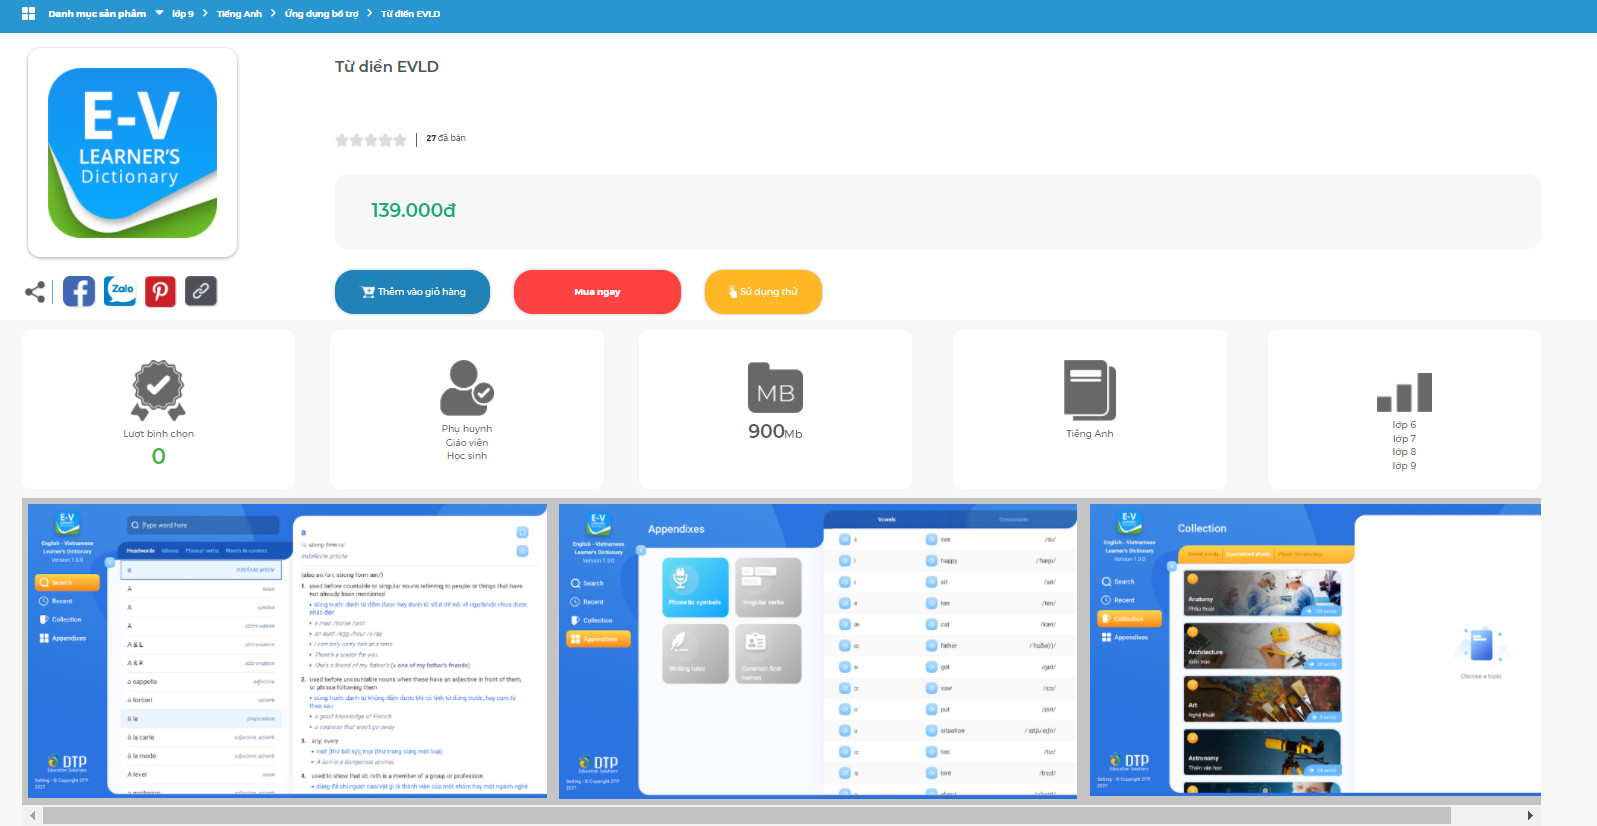The width and height of the screenshot is (1597, 826).
Task: Click Sử dụng thử button
Action: click(763, 292)
